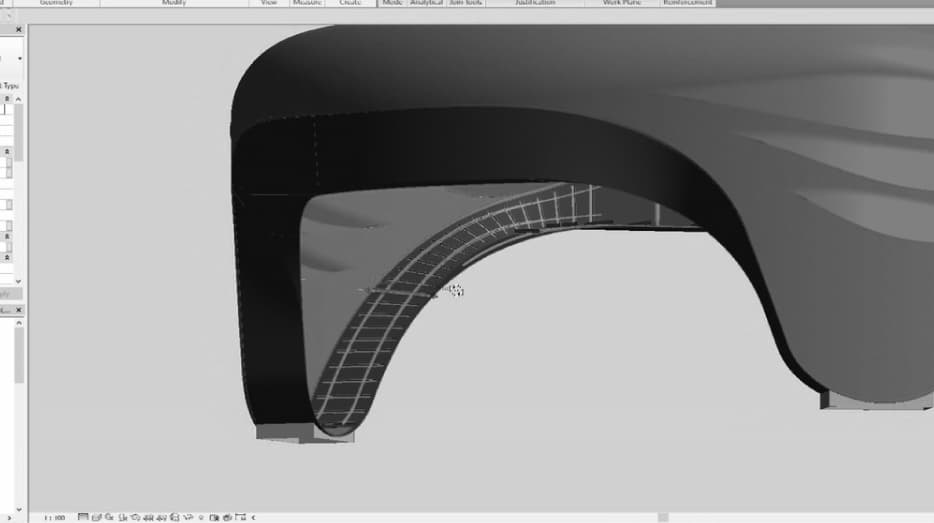Toggle the Show Analytical Model icon

(x=227, y=517)
